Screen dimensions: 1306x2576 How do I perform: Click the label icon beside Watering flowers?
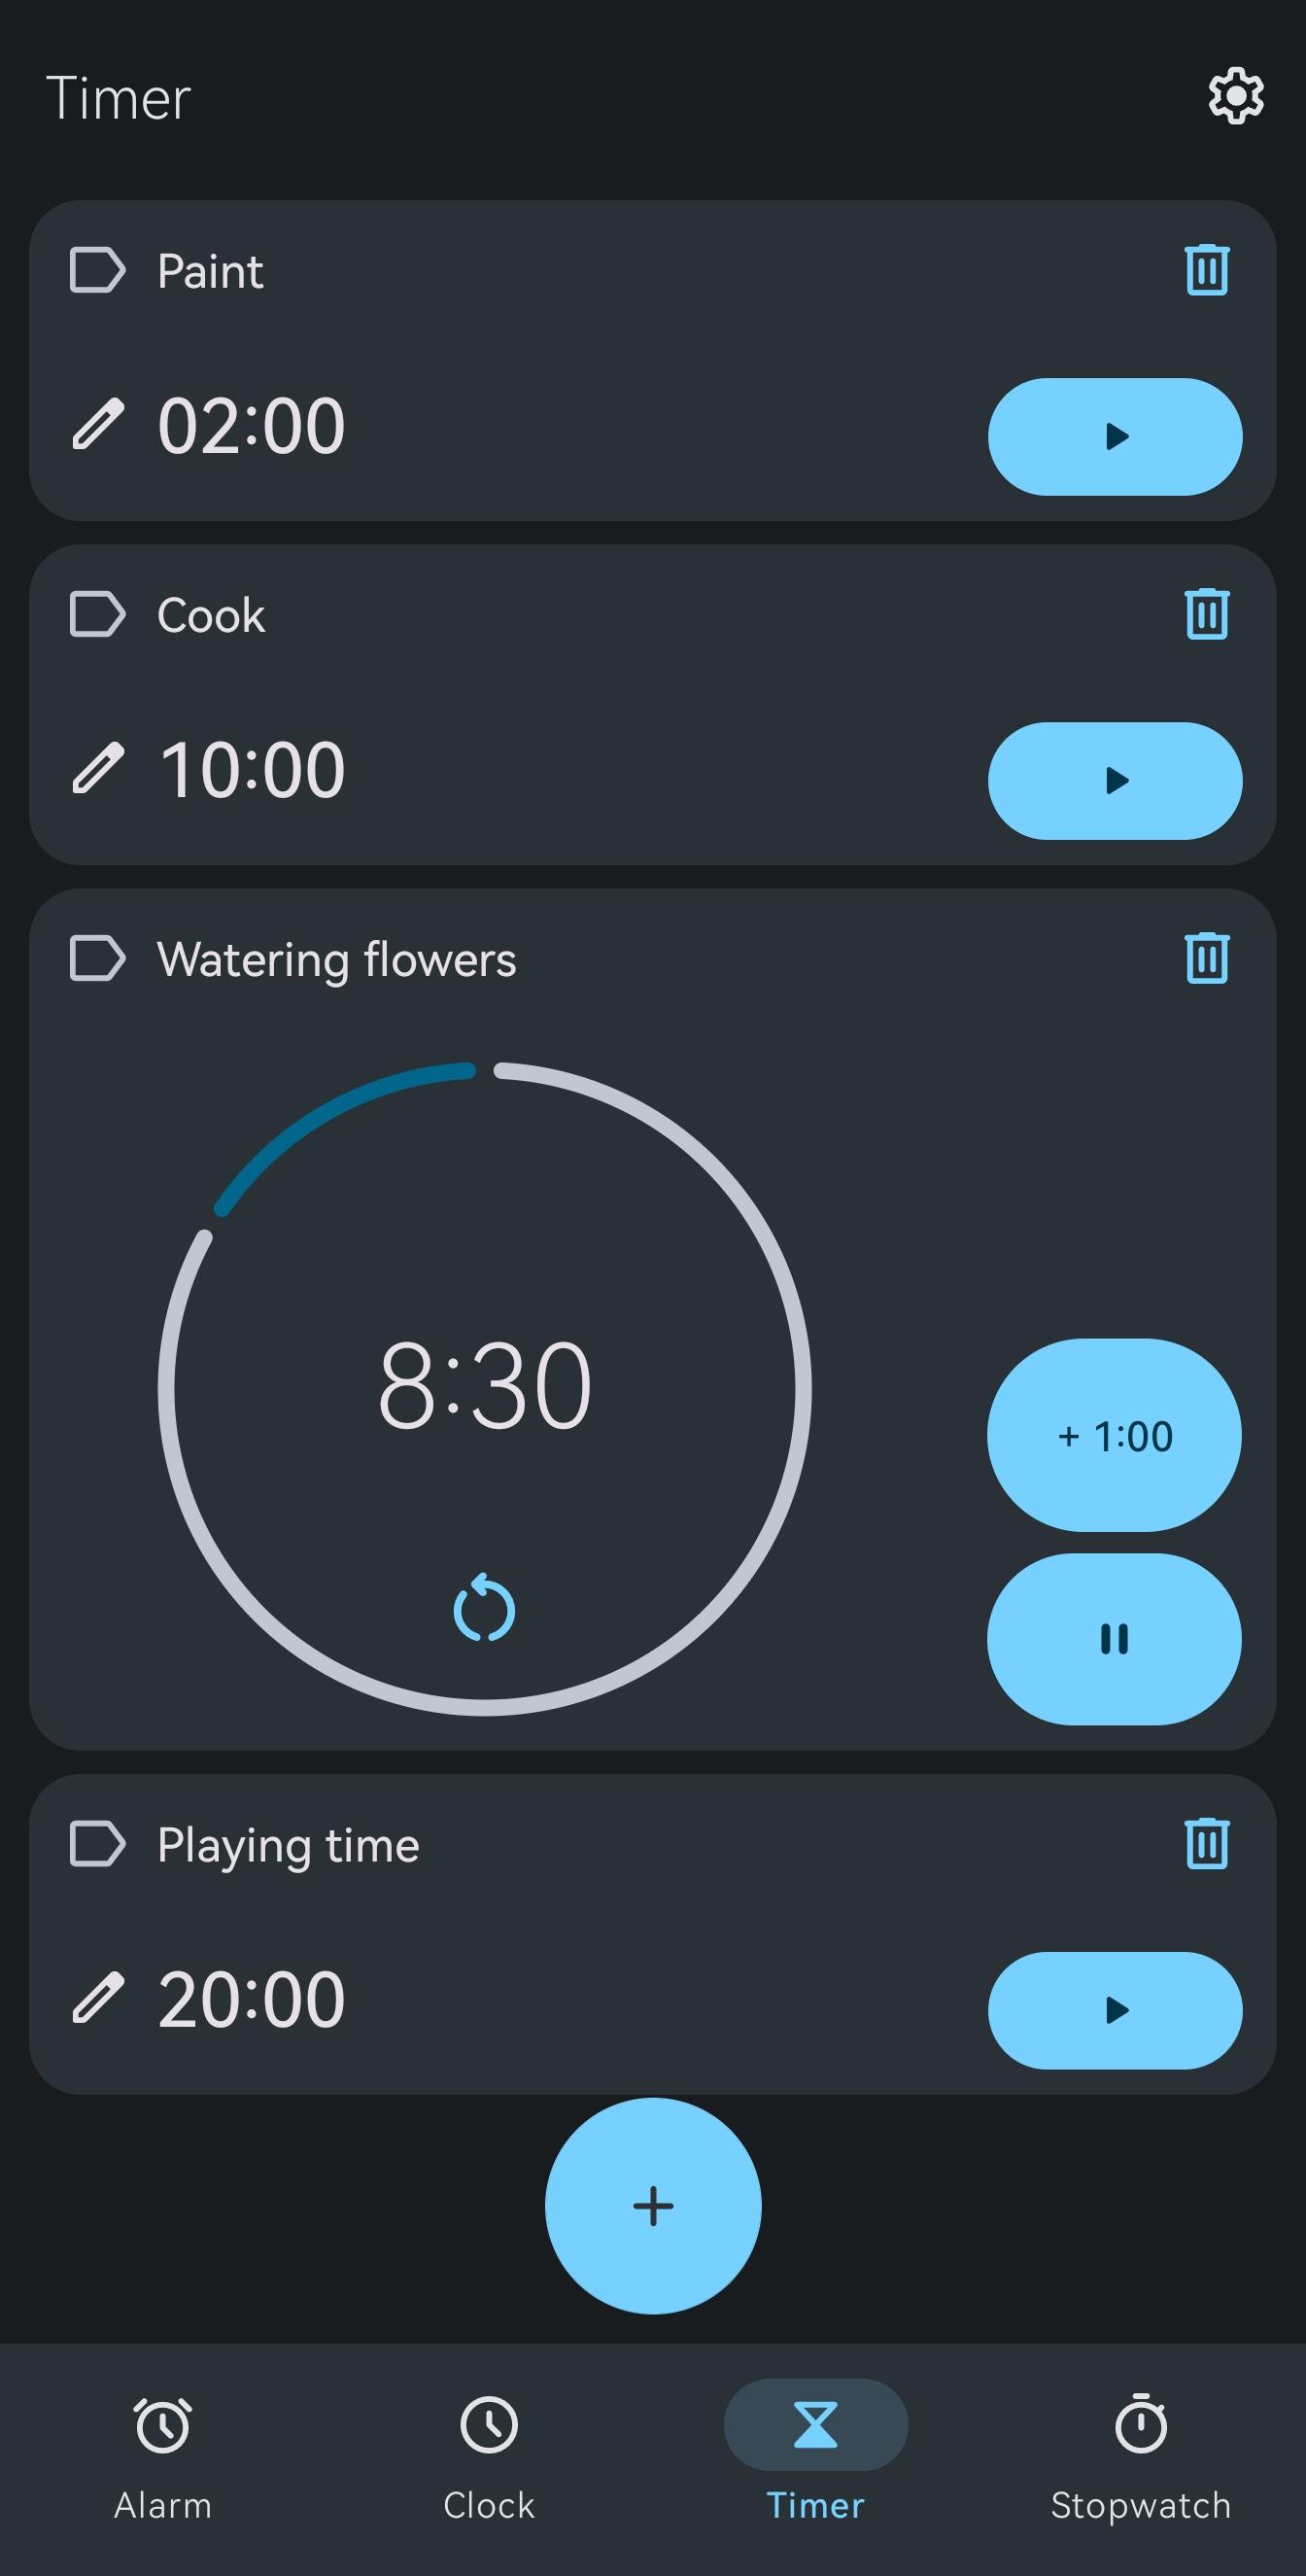97,959
